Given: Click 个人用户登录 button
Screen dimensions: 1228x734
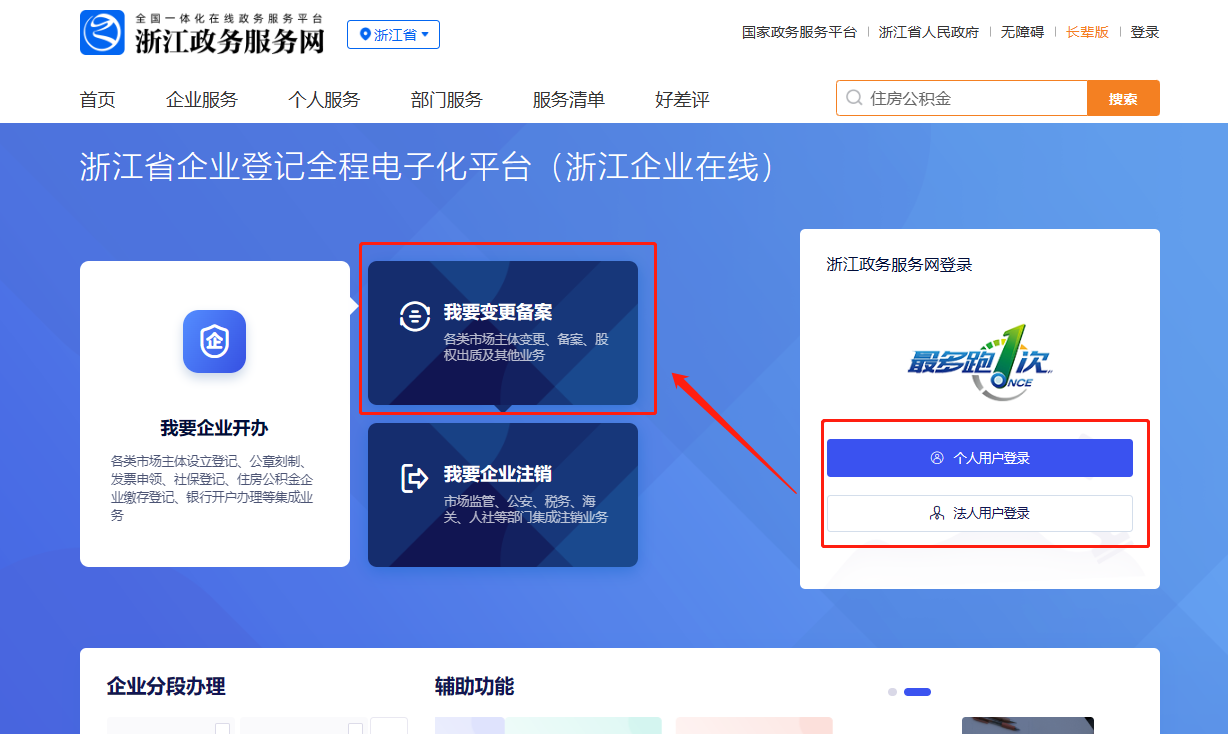Looking at the screenshot, I should point(980,458).
